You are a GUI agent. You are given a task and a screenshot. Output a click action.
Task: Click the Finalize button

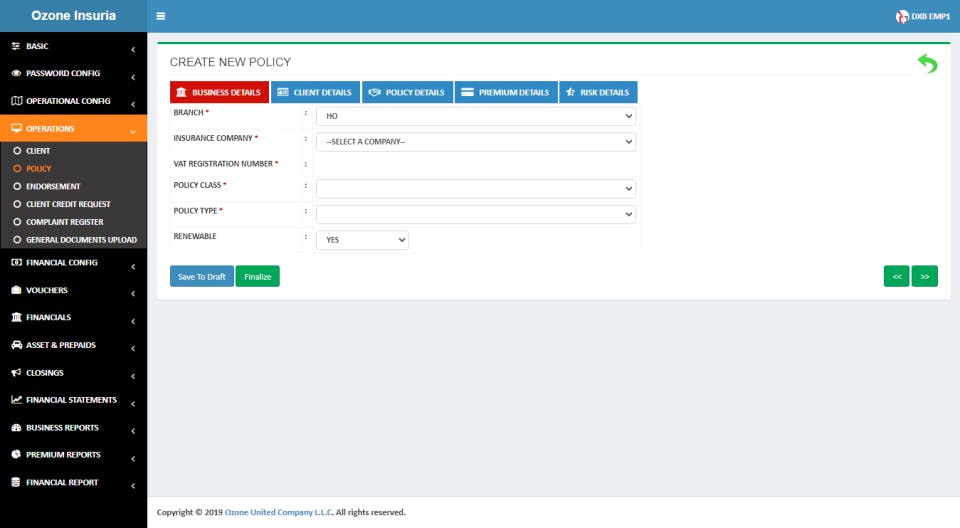coord(258,276)
